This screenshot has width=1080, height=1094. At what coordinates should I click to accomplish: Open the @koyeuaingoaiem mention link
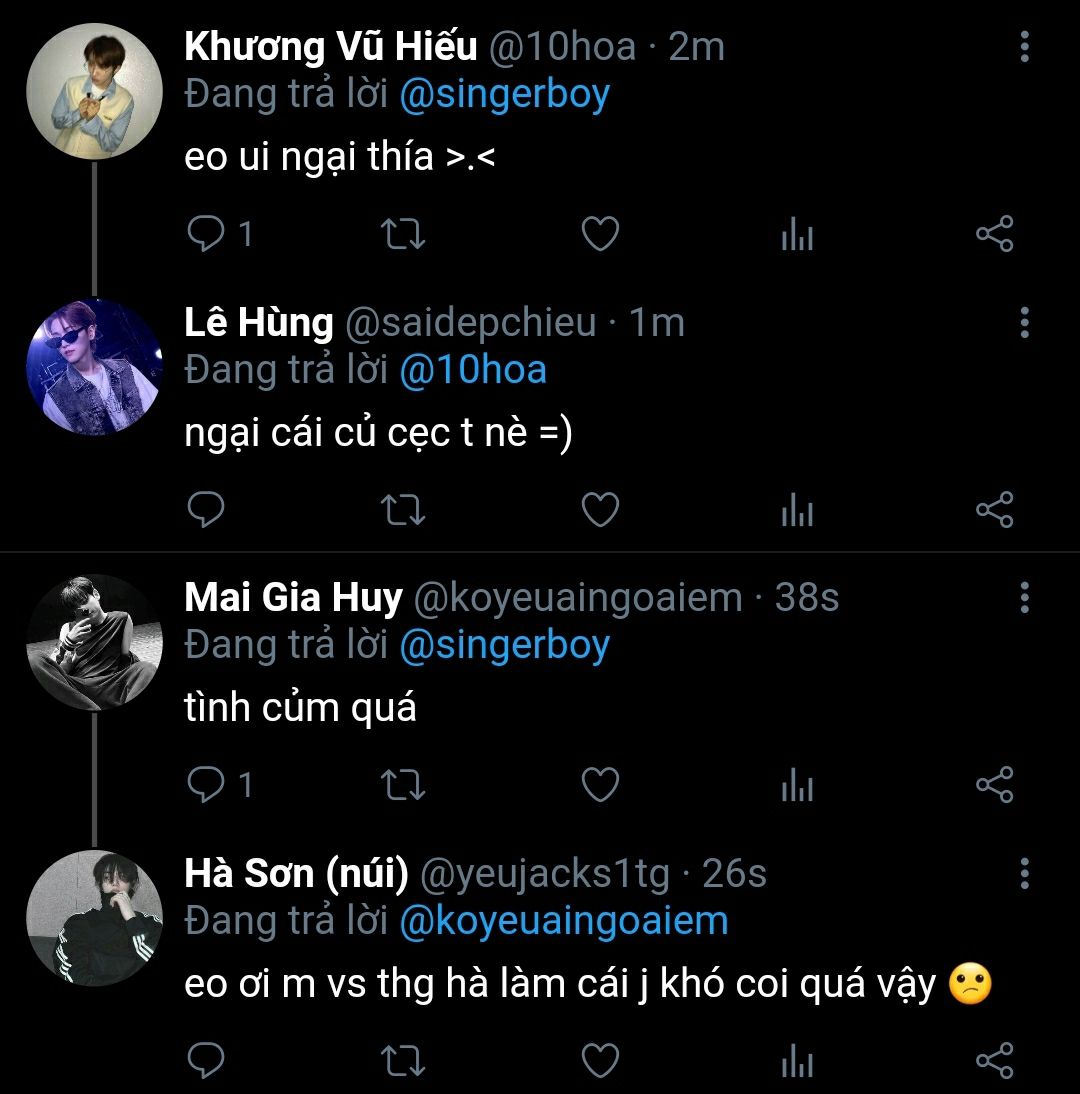(x=563, y=921)
